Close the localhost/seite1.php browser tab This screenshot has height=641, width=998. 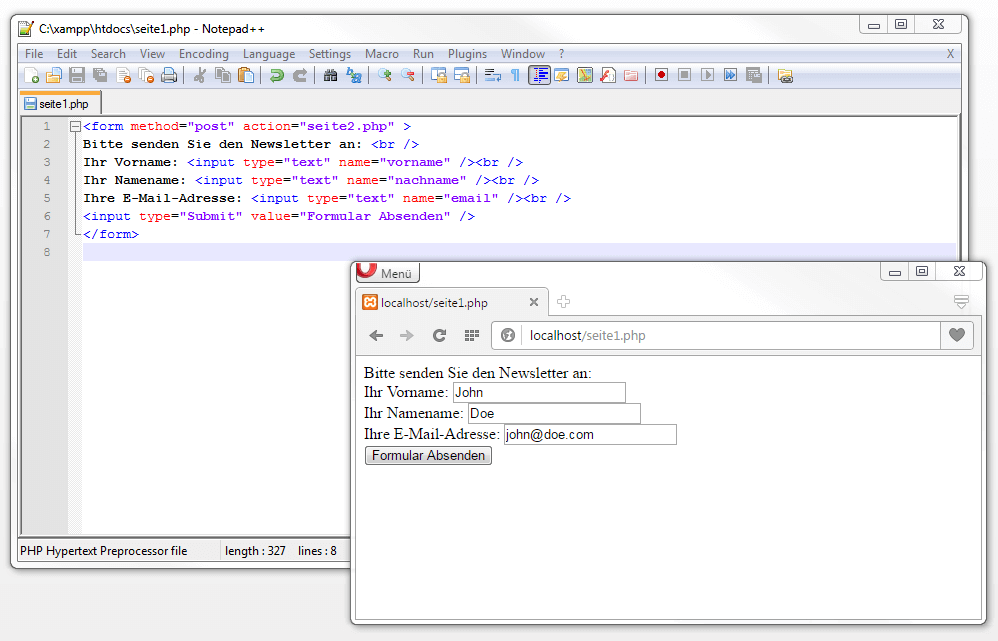pyautogui.click(x=534, y=302)
